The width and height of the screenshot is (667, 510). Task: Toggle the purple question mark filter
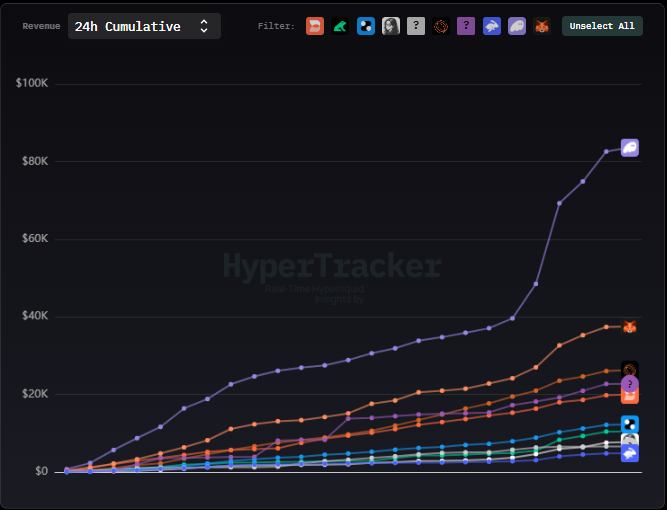pos(466,26)
